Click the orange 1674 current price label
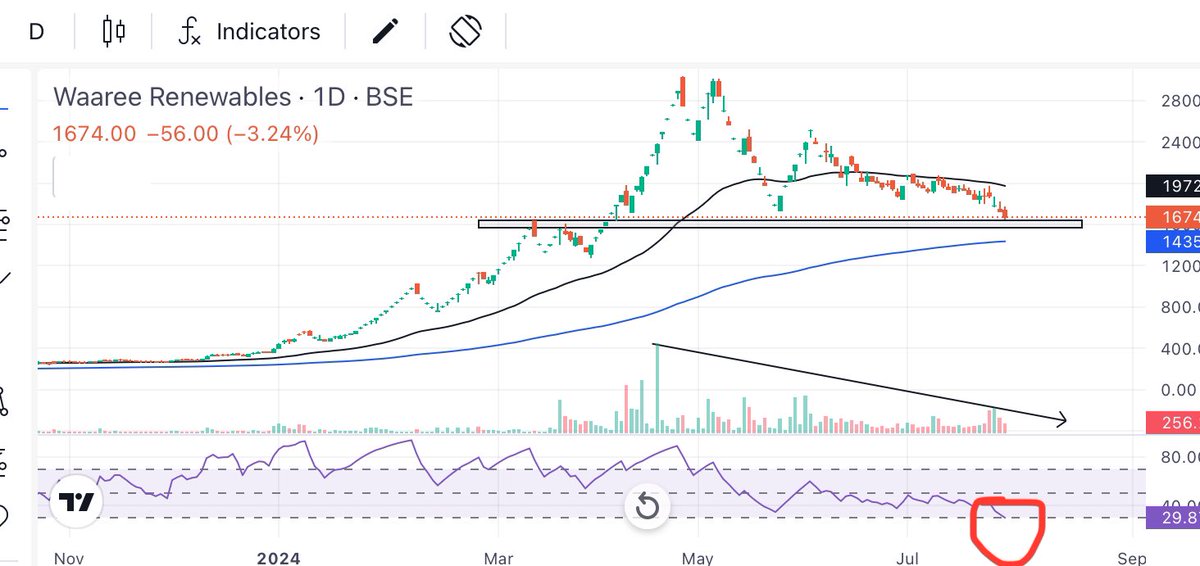Image resolution: width=1200 pixels, height=566 pixels. click(x=1172, y=217)
